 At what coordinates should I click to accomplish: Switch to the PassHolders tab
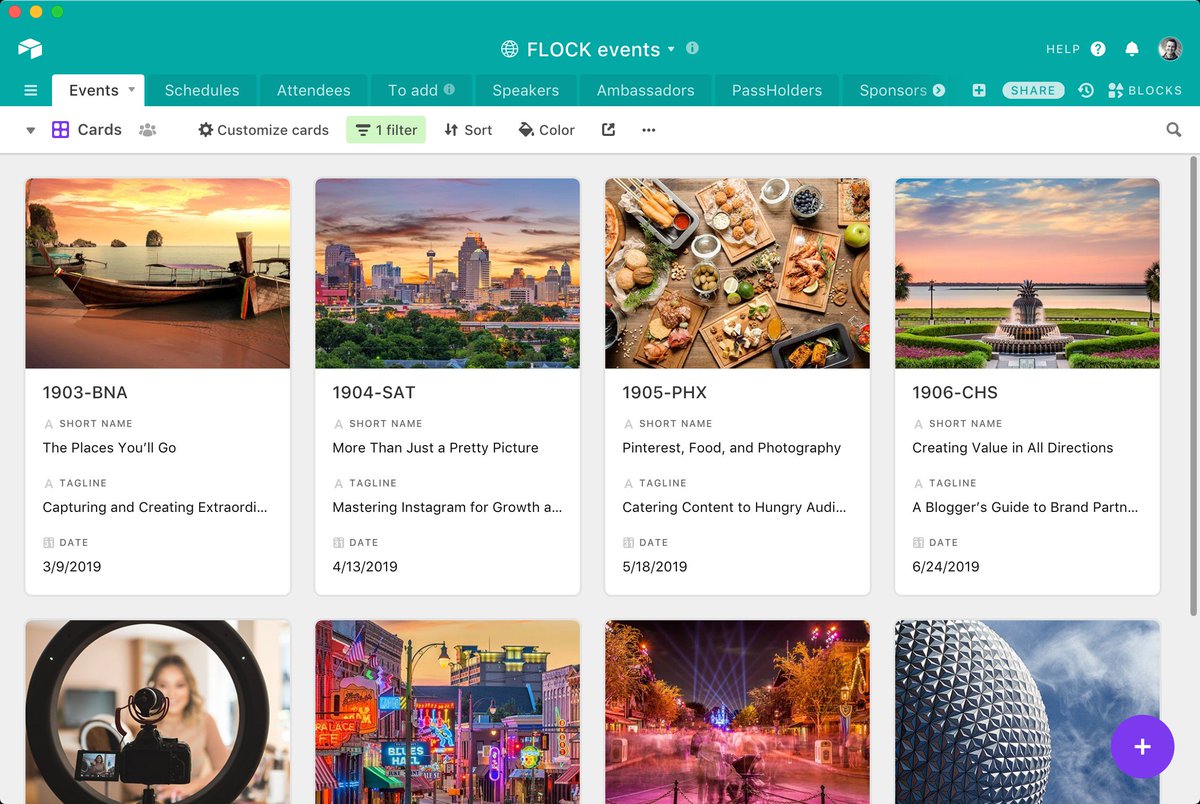click(777, 90)
